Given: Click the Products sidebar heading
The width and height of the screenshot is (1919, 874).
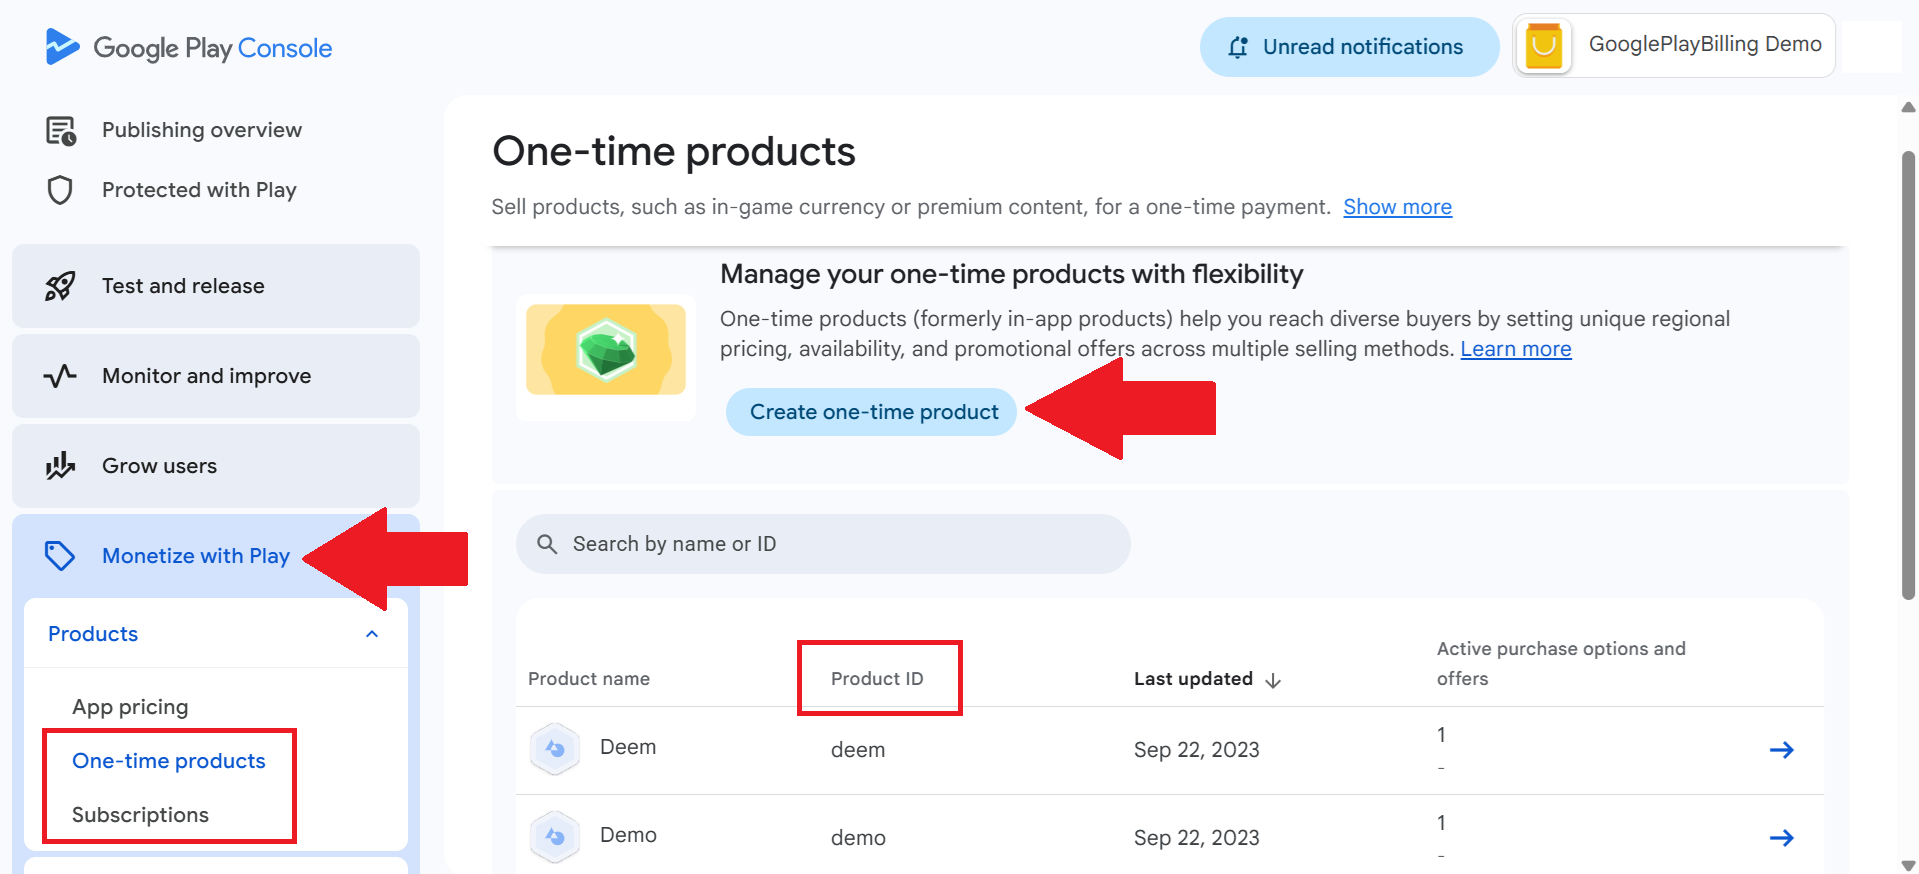Looking at the screenshot, I should click(x=93, y=634).
